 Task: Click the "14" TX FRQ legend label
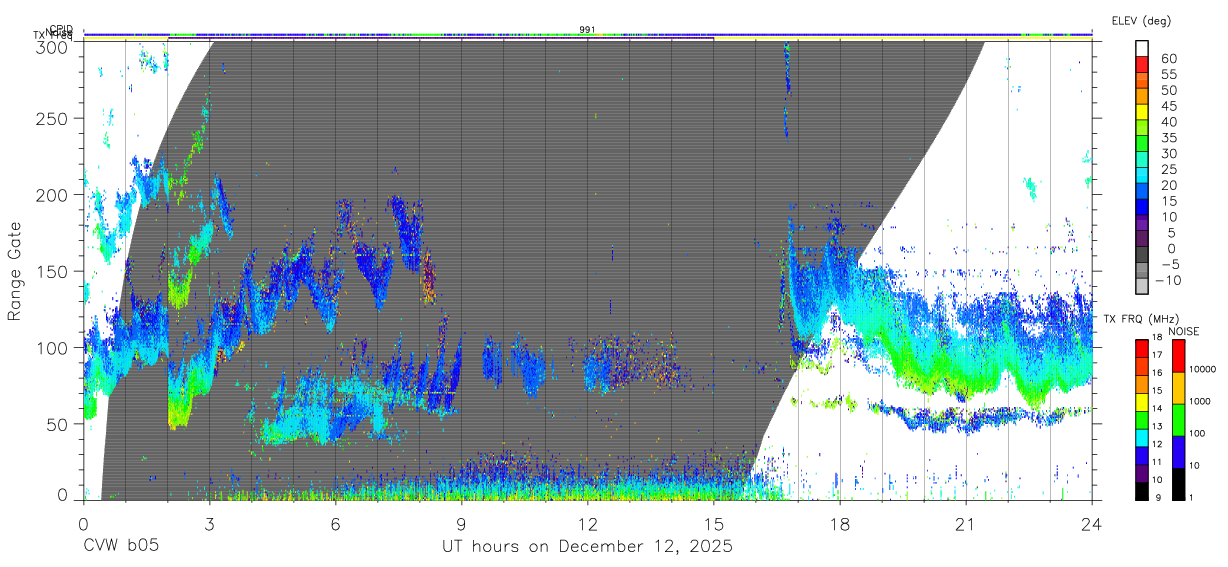[x=1157, y=408]
